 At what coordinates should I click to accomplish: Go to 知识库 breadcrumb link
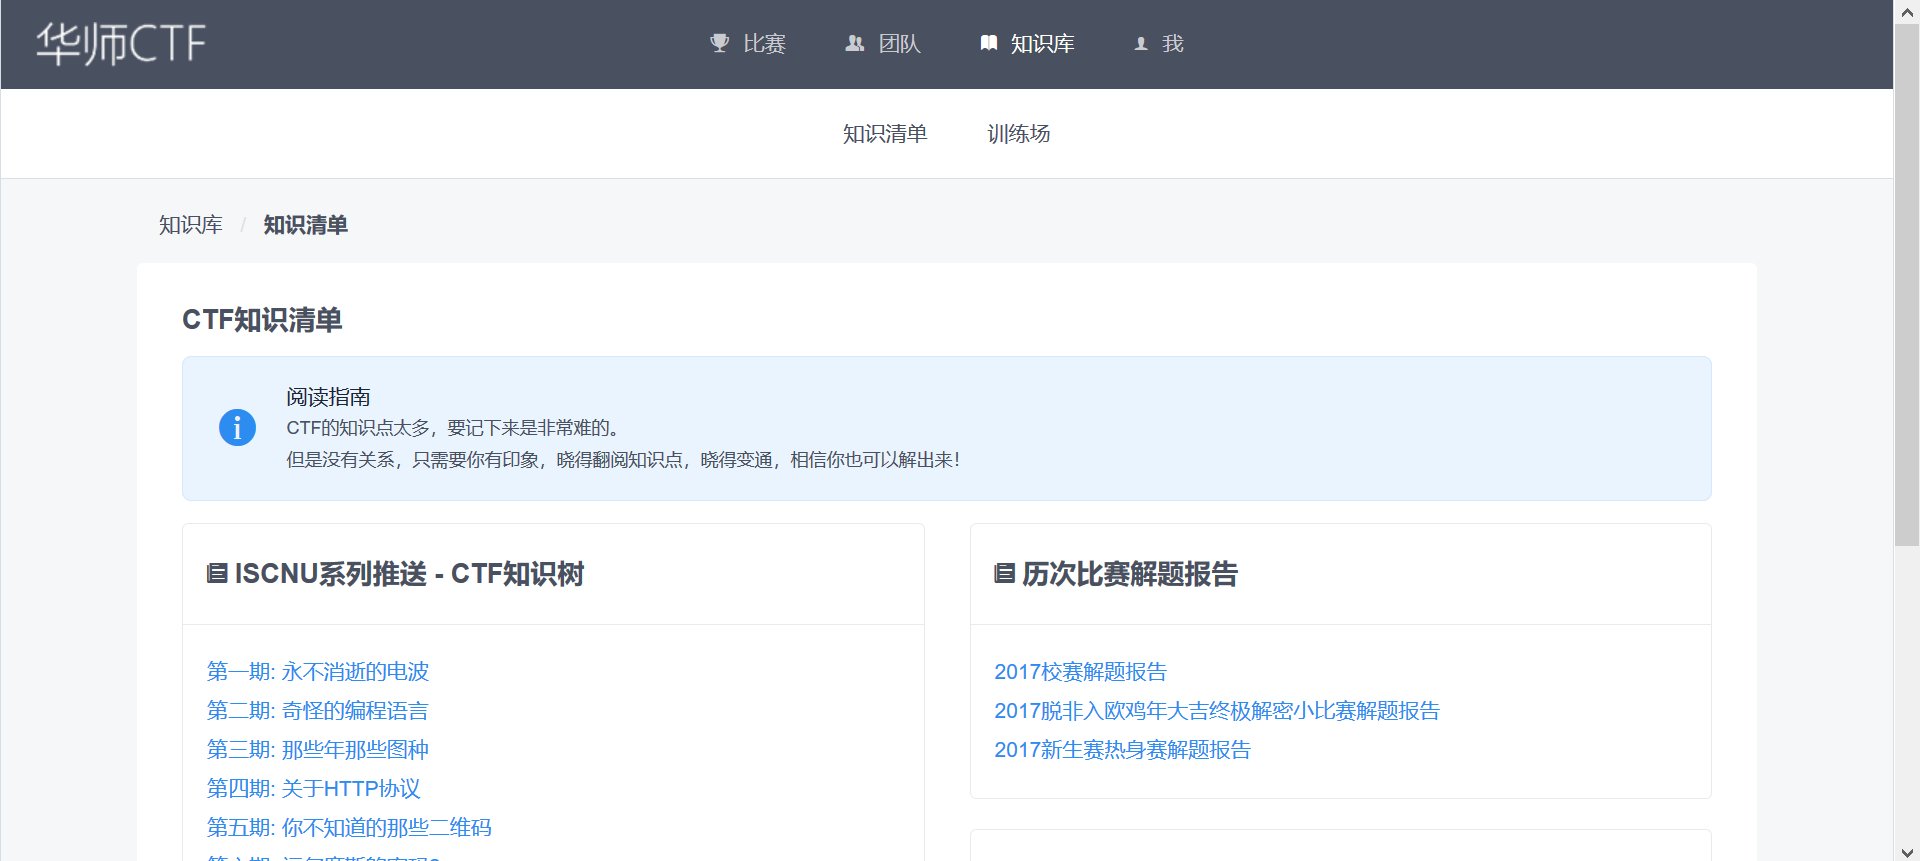tap(191, 225)
